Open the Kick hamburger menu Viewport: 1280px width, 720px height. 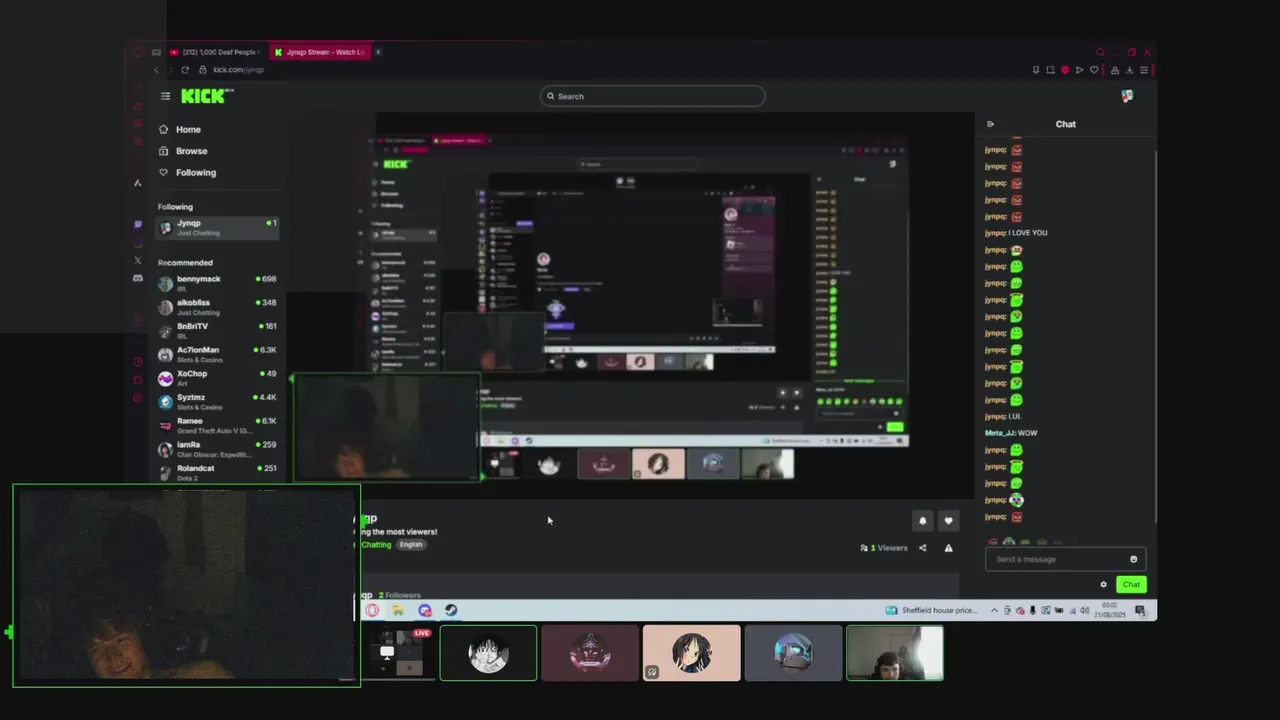point(165,96)
